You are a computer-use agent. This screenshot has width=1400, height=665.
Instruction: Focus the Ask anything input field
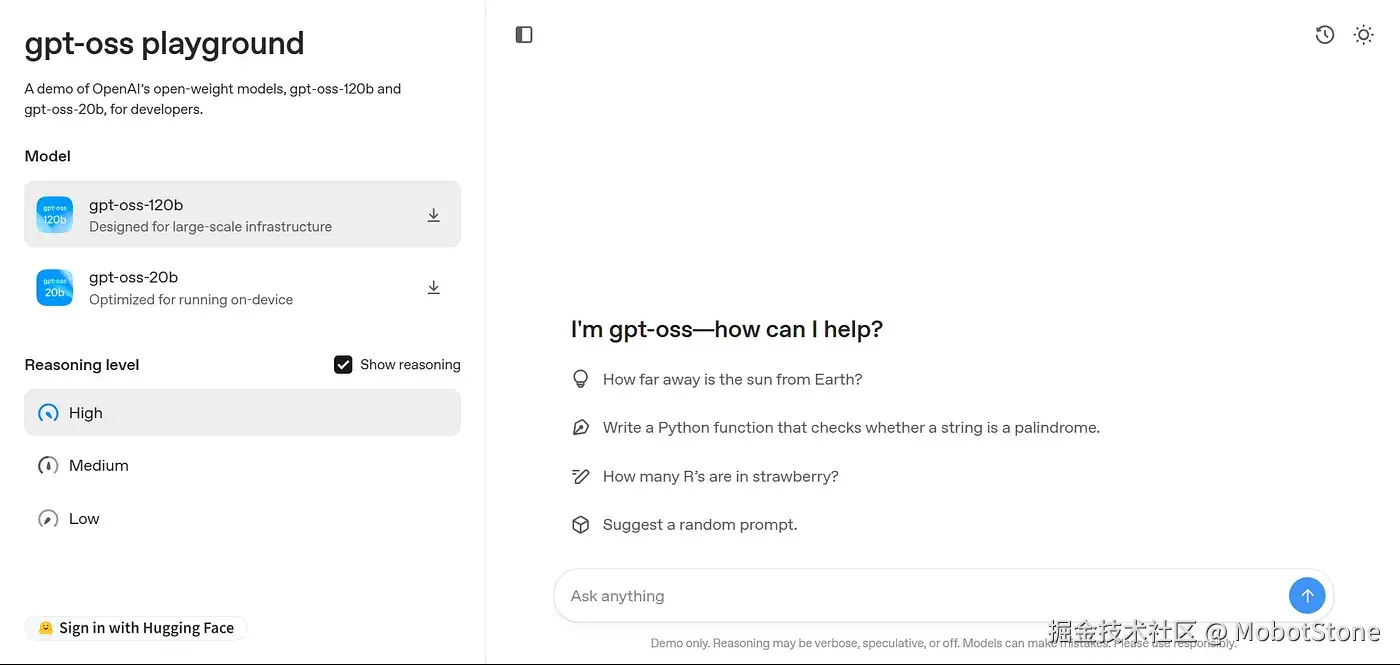click(x=920, y=596)
